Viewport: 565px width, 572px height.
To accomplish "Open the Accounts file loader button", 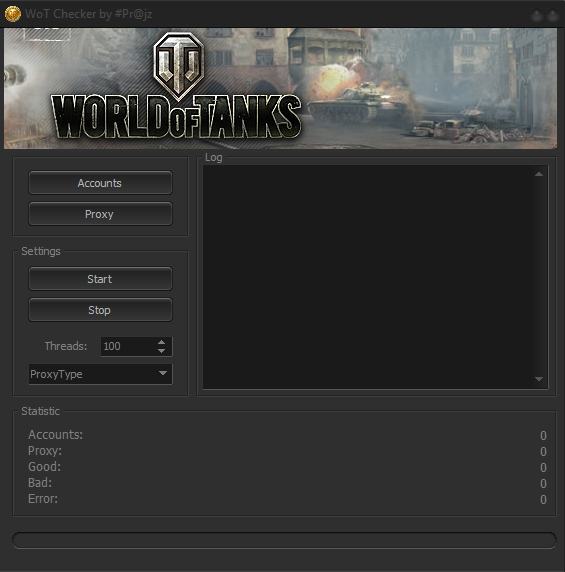I will pos(100,183).
